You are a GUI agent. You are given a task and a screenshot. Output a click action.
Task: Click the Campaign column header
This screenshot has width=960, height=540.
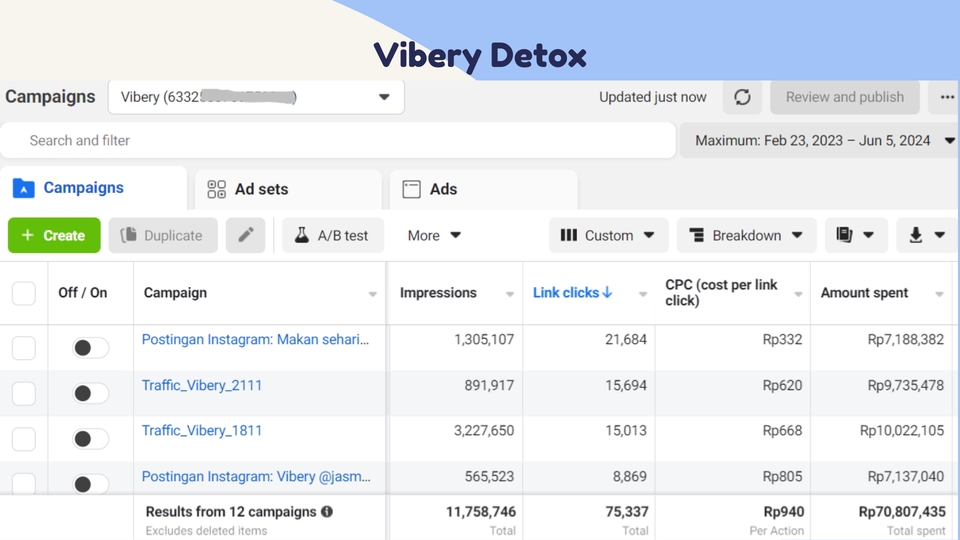(175, 293)
